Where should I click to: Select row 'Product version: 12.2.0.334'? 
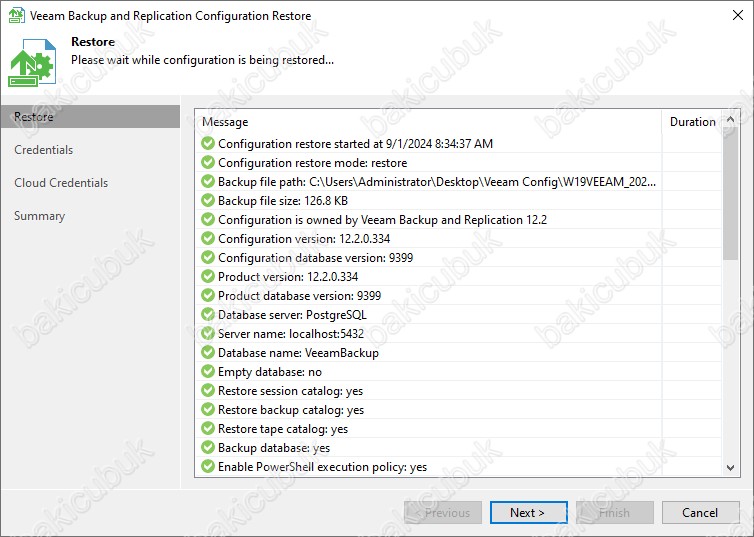click(x=459, y=276)
